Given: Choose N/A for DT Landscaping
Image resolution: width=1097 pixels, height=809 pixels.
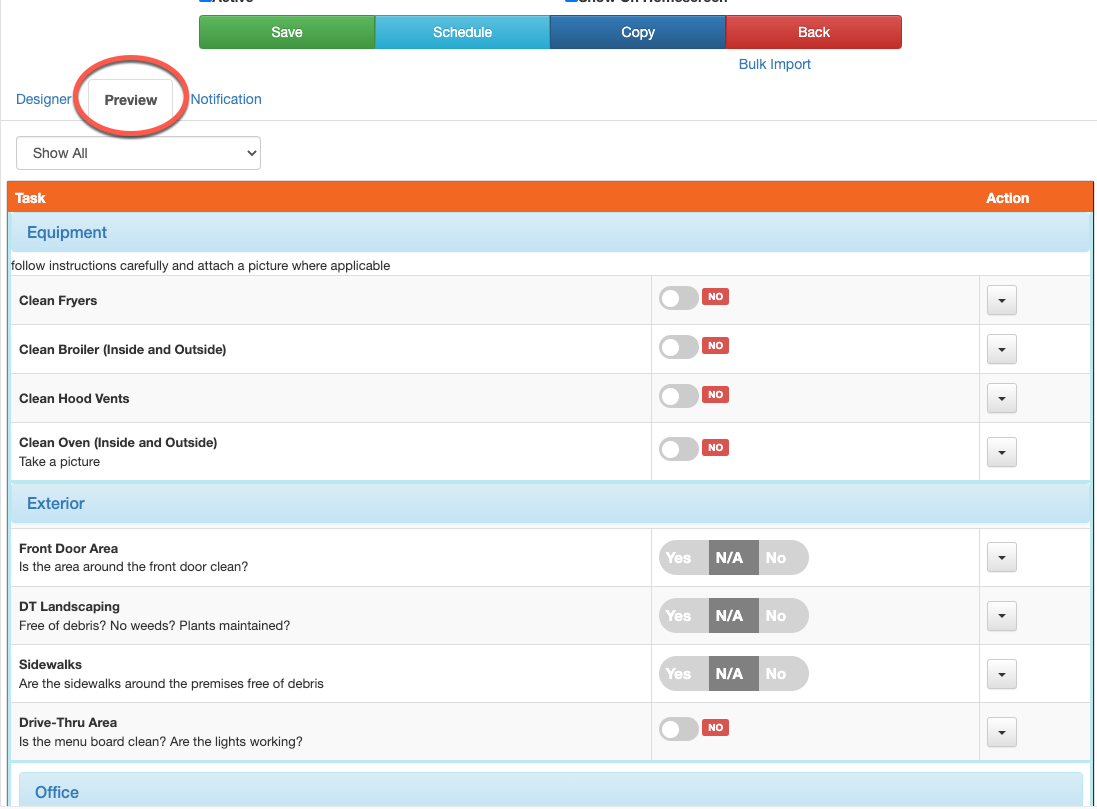Looking at the screenshot, I should (730, 616).
